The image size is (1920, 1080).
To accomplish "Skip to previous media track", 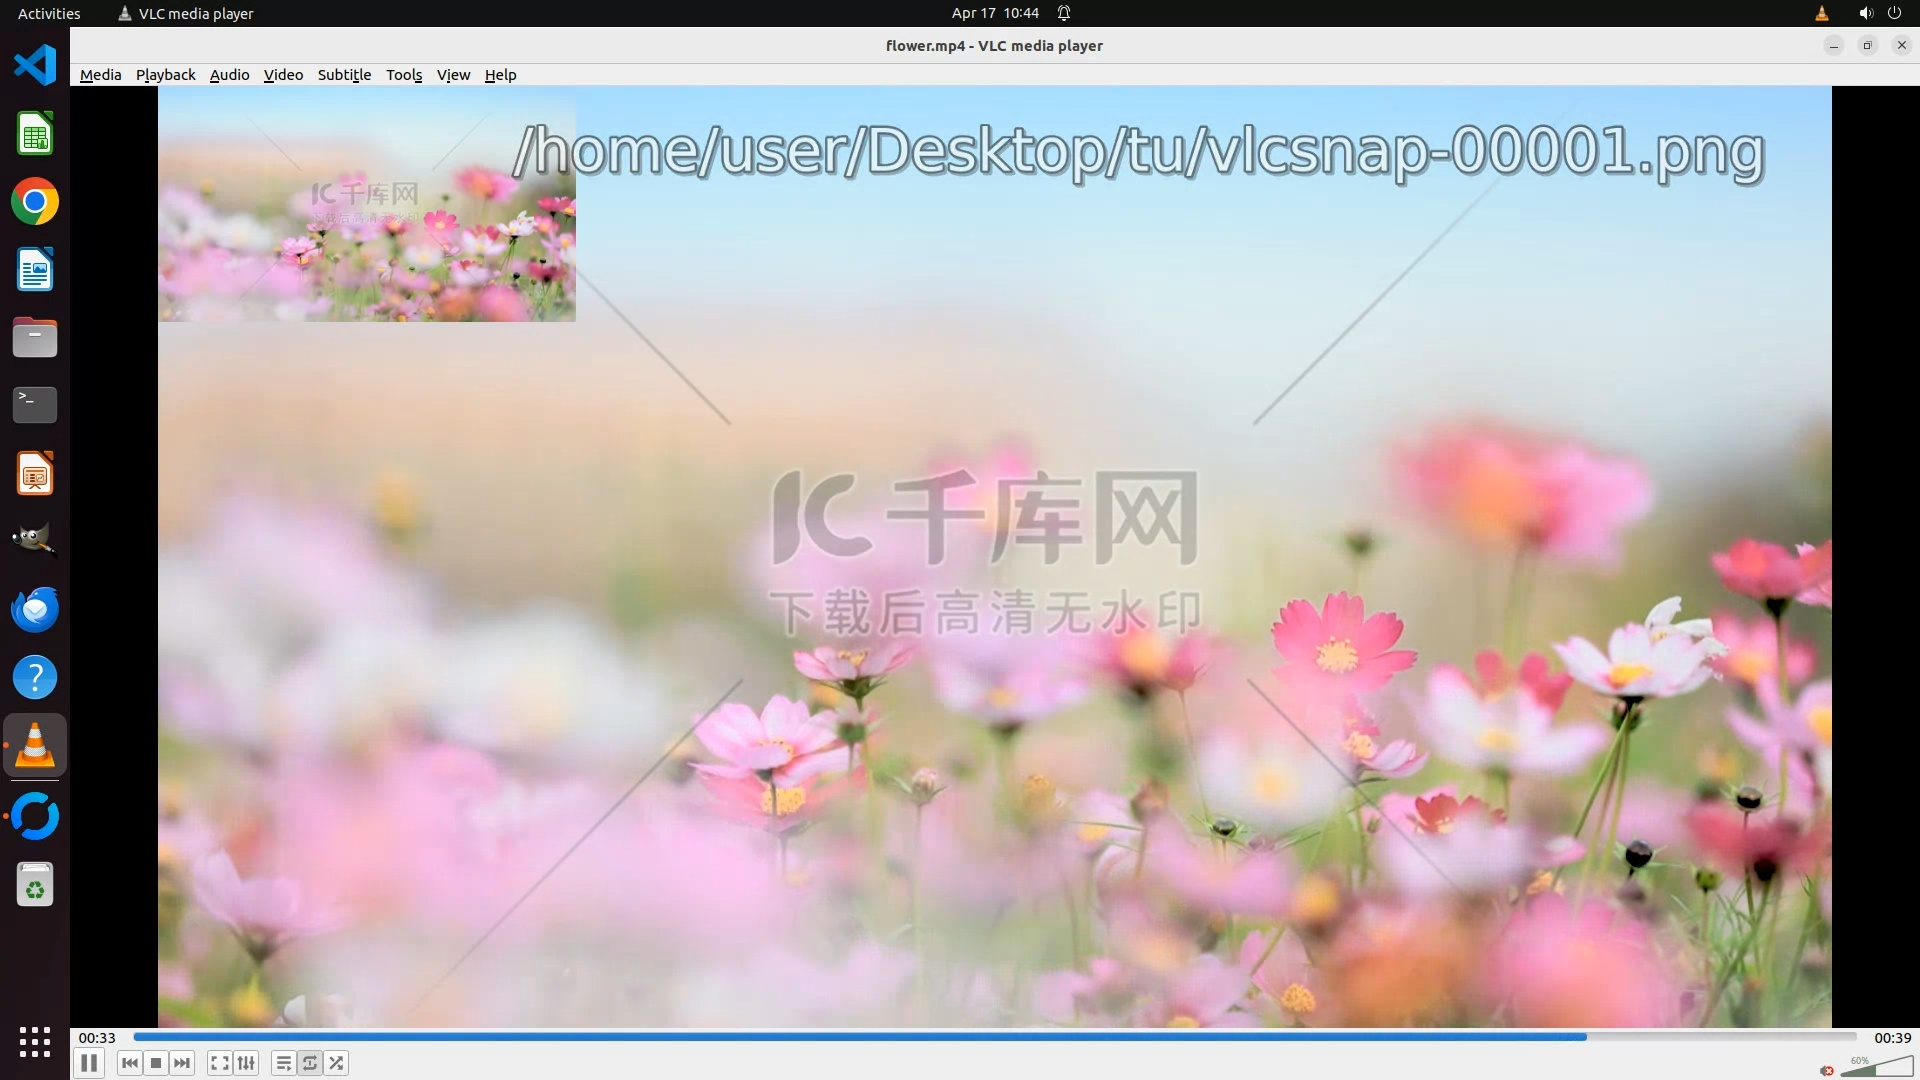I will (130, 1063).
